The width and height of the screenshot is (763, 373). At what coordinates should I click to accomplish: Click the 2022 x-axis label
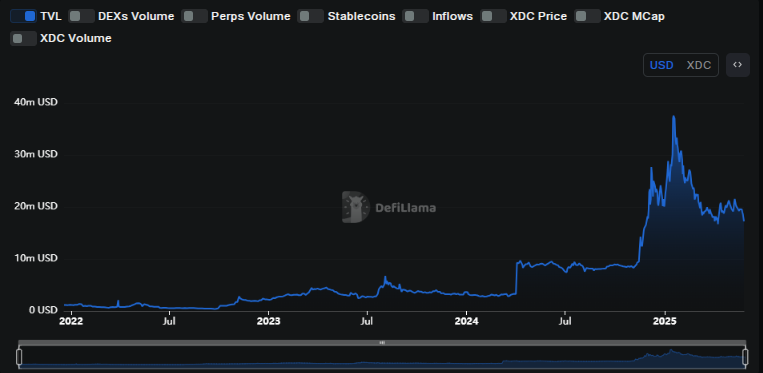click(72, 321)
